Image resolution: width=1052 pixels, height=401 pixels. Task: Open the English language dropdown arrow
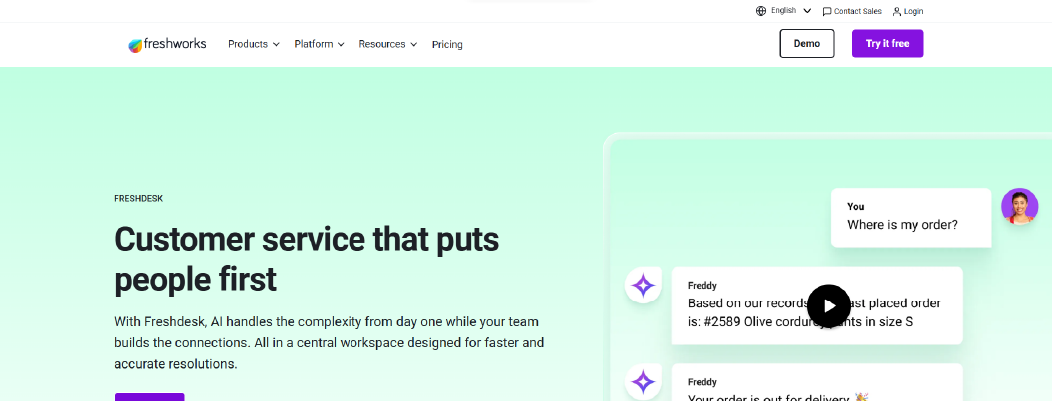point(806,11)
